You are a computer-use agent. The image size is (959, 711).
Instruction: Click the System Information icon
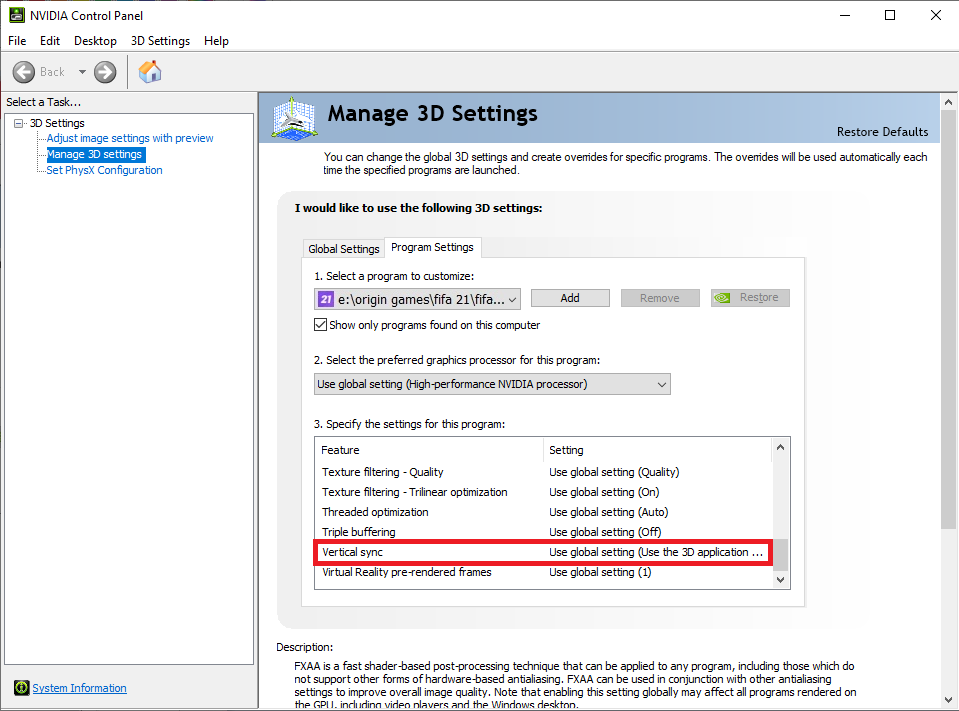pyautogui.click(x=21, y=688)
